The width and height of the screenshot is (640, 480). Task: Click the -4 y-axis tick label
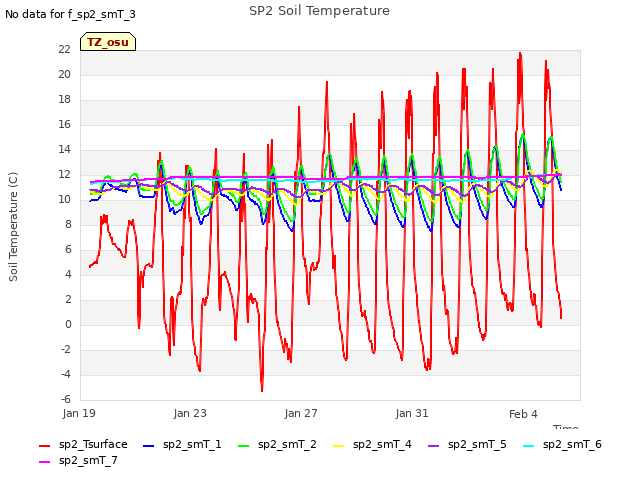click(66, 374)
